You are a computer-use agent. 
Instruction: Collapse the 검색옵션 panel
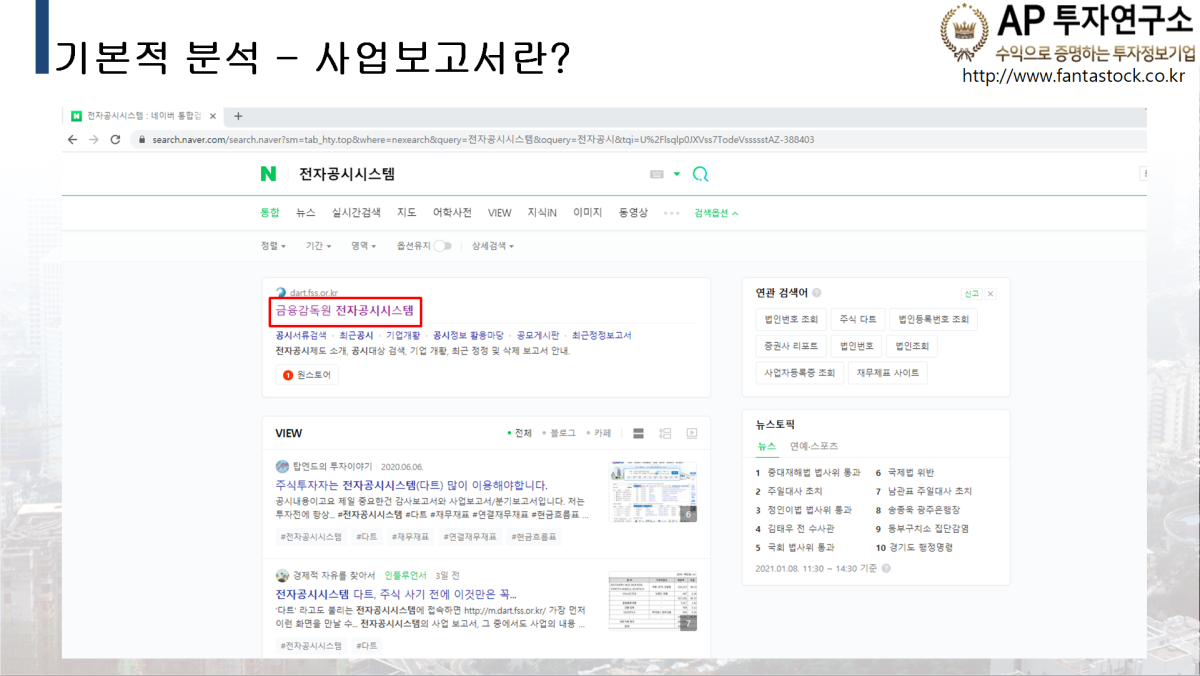pos(716,213)
